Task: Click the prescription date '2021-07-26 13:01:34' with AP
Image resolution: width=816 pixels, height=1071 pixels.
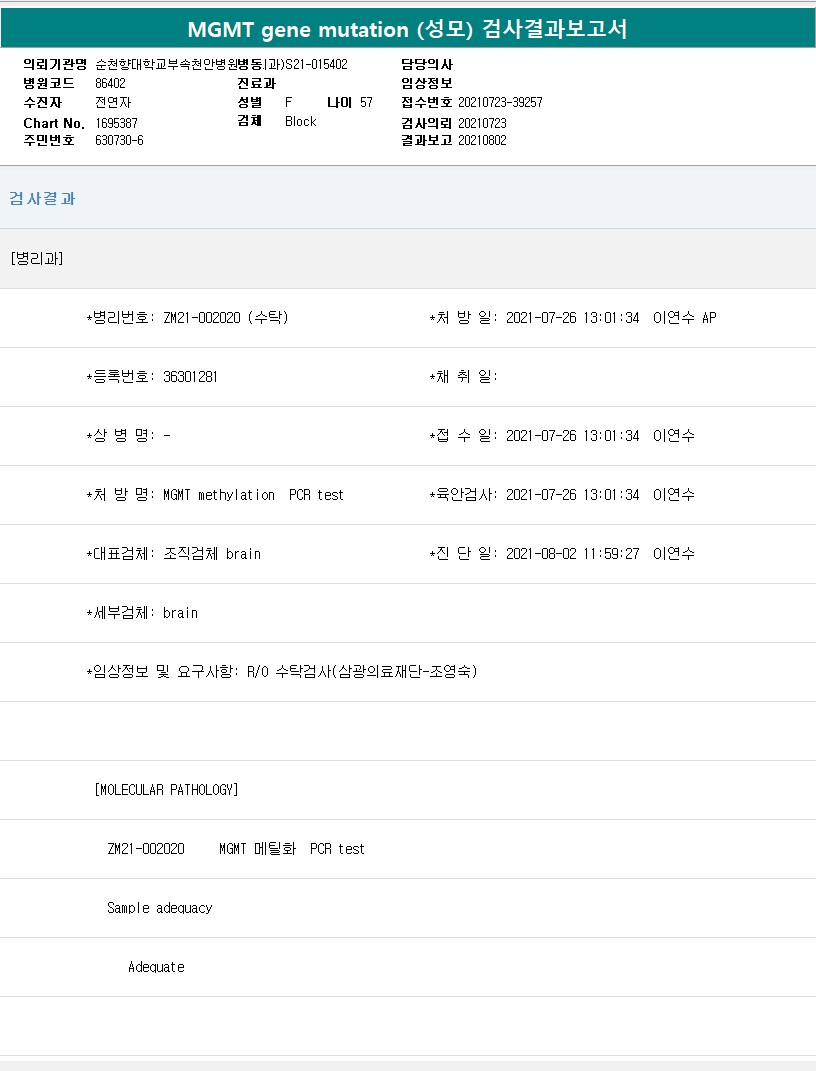Action: coord(572,318)
